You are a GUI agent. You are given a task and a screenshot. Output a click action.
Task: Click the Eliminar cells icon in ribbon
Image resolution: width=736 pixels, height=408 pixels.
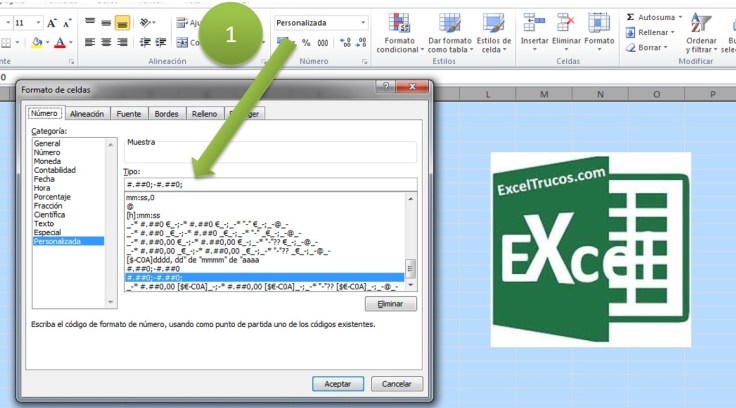pyautogui.click(x=566, y=23)
